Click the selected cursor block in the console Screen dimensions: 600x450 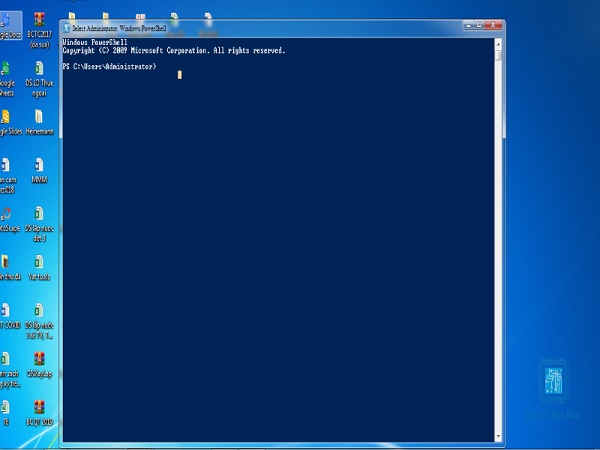click(179, 75)
